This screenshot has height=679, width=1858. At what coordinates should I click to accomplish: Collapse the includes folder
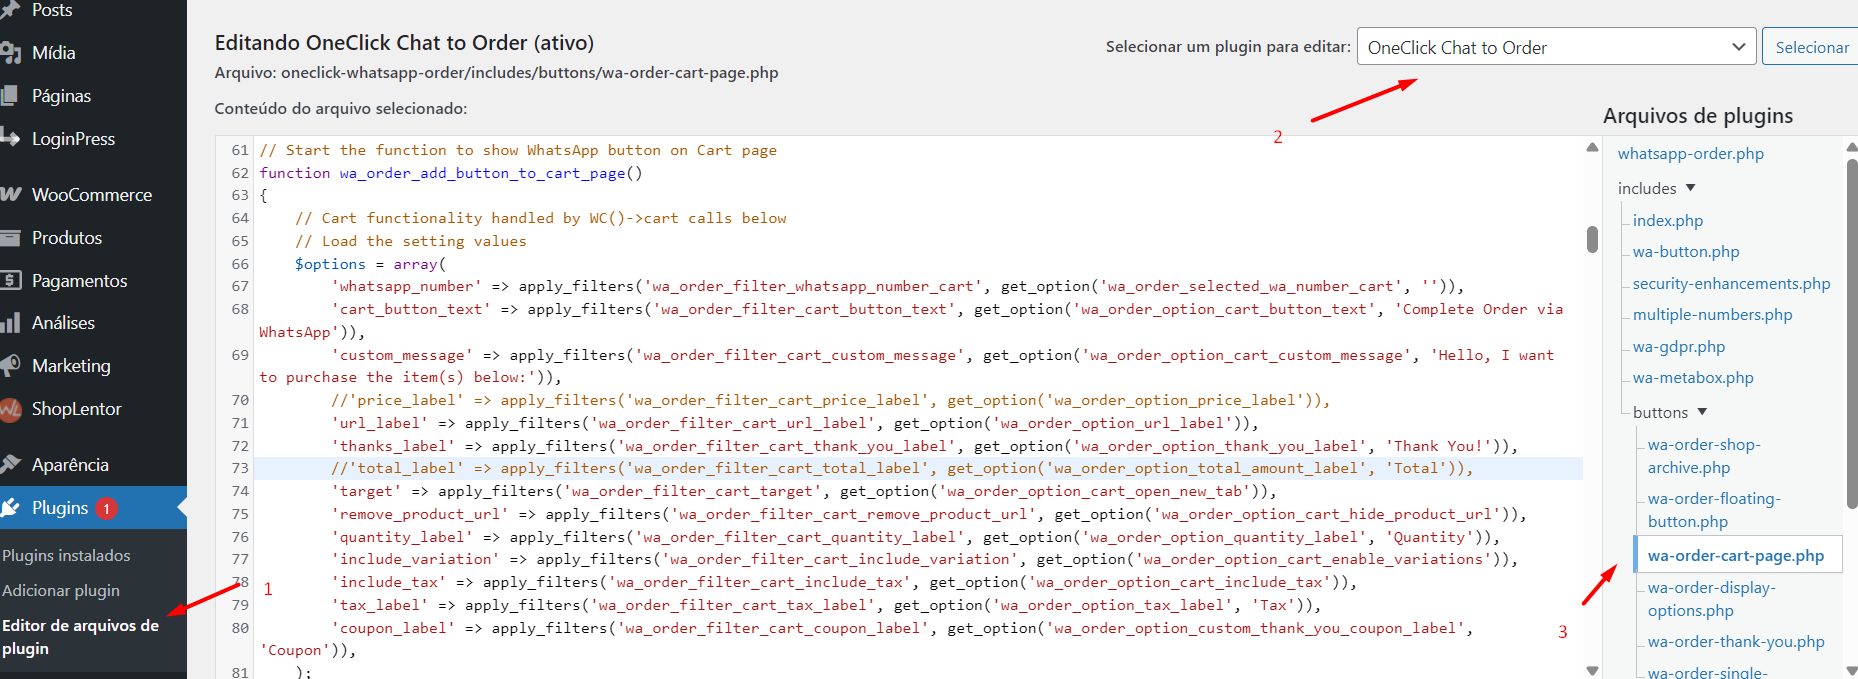(1690, 188)
